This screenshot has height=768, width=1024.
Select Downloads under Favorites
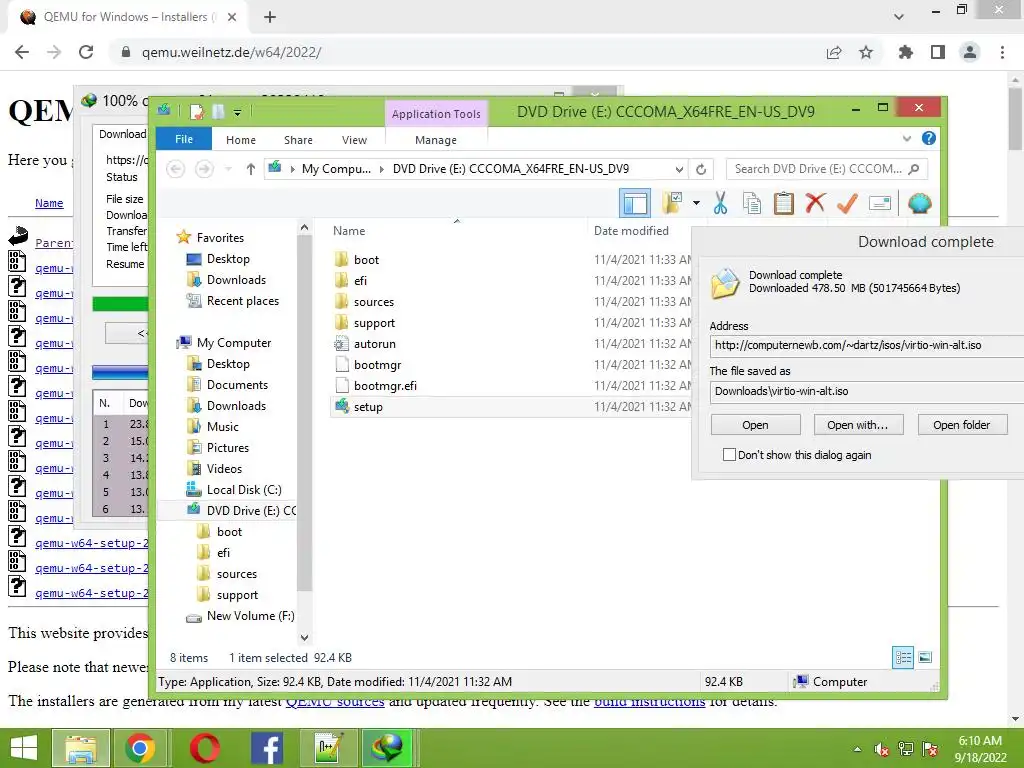[236, 280]
